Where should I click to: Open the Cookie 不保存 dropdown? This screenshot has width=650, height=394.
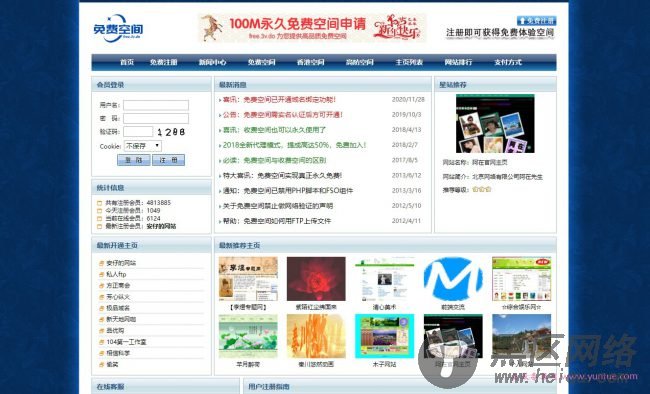pyautogui.click(x=143, y=146)
